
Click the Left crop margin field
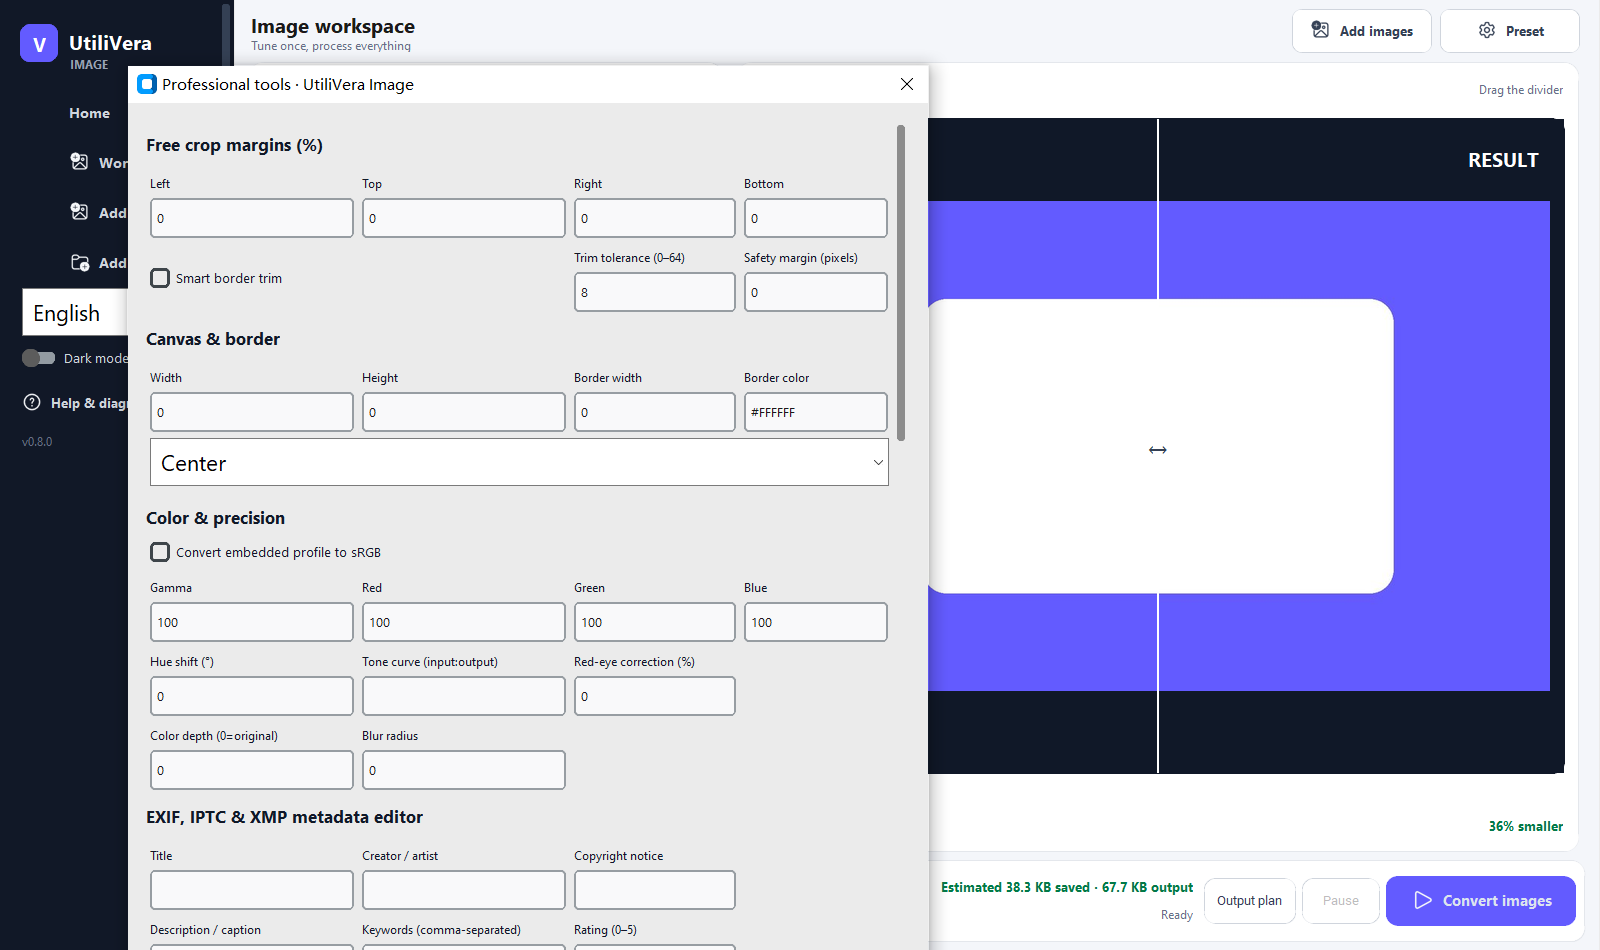point(252,218)
